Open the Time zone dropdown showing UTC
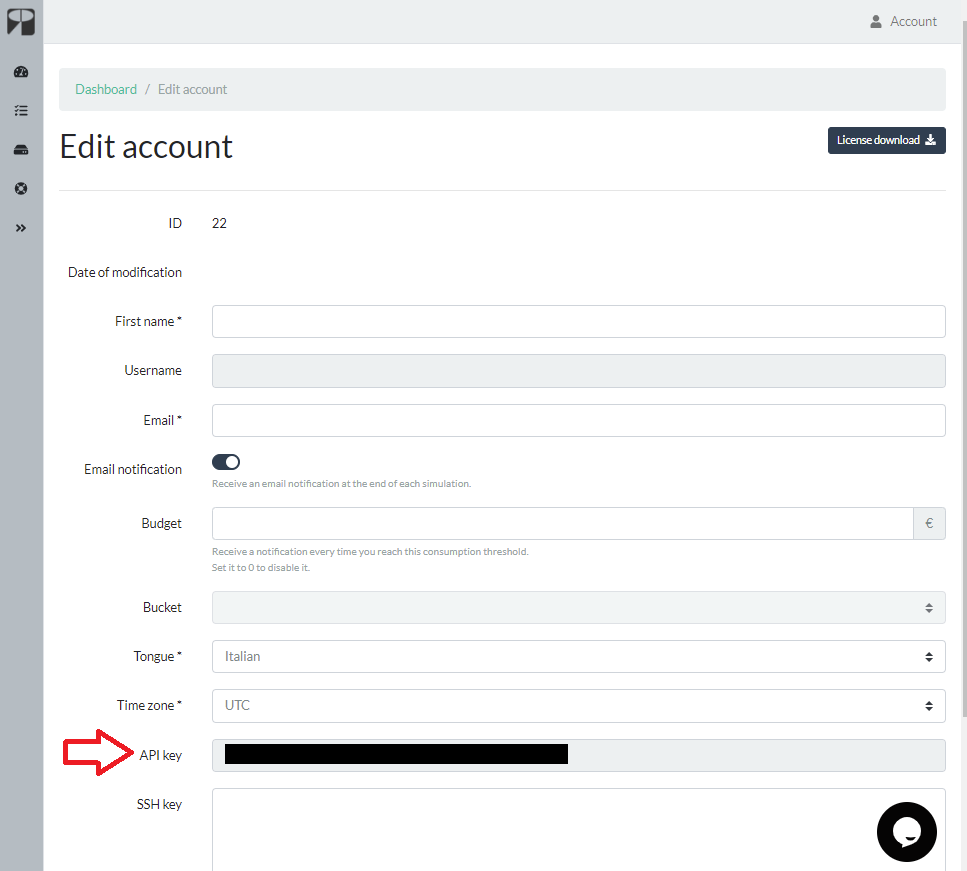 tap(578, 706)
